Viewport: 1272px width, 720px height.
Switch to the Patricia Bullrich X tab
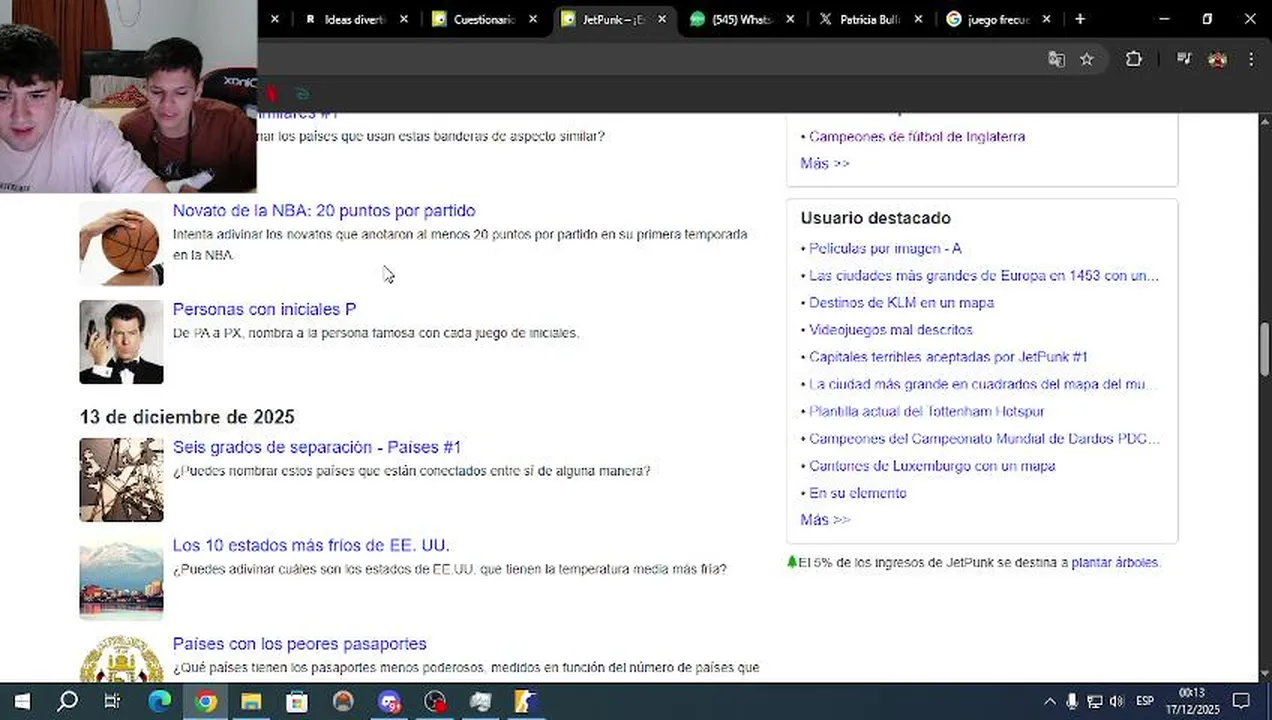[x=870, y=19]
